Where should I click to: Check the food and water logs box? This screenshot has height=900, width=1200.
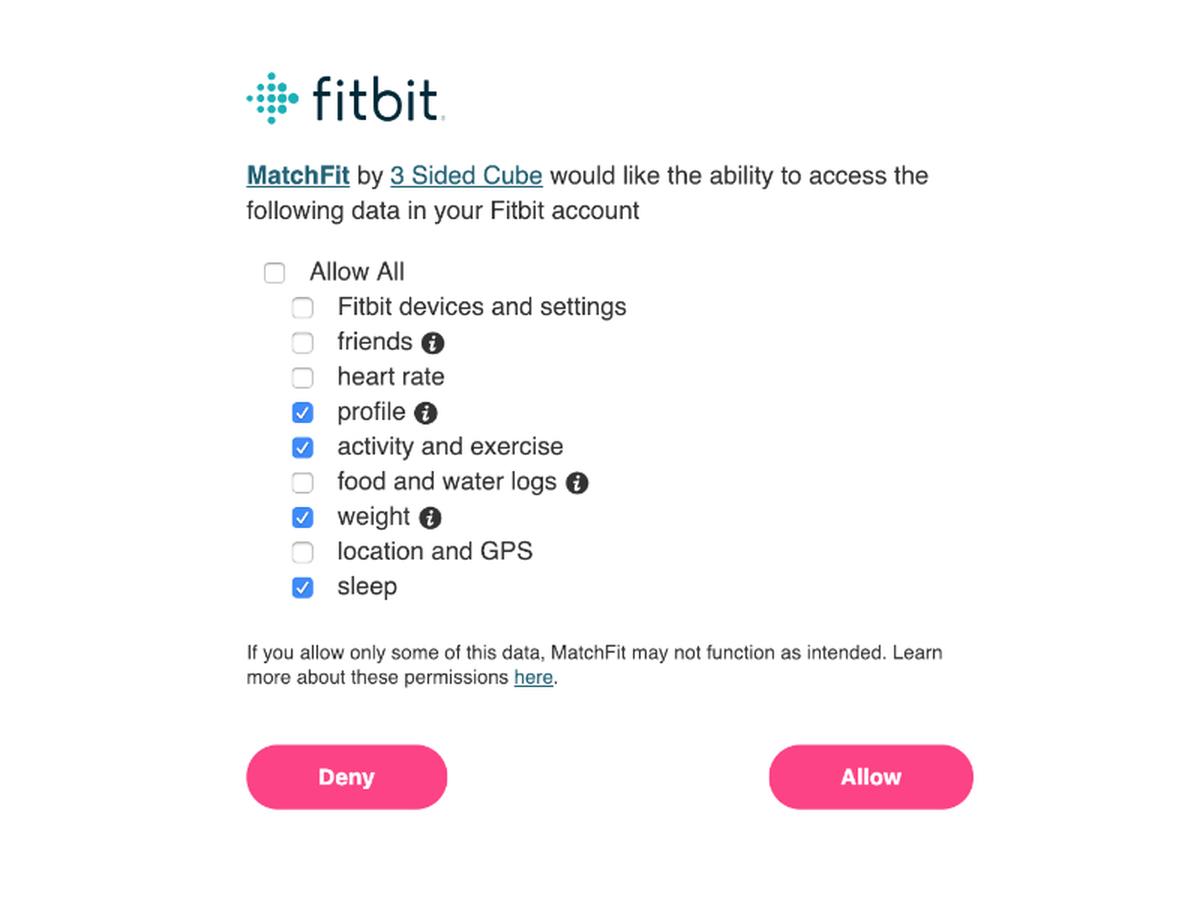pyautogui.click(x=302, y=483)
